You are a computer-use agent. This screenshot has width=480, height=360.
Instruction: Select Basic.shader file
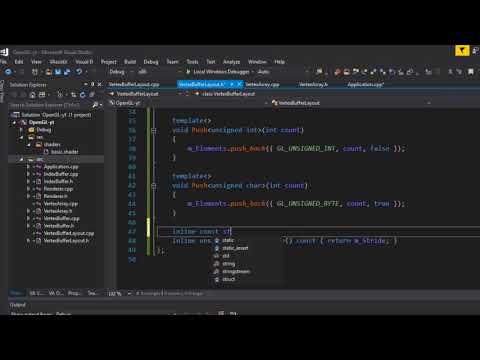[x=64, y=152]
